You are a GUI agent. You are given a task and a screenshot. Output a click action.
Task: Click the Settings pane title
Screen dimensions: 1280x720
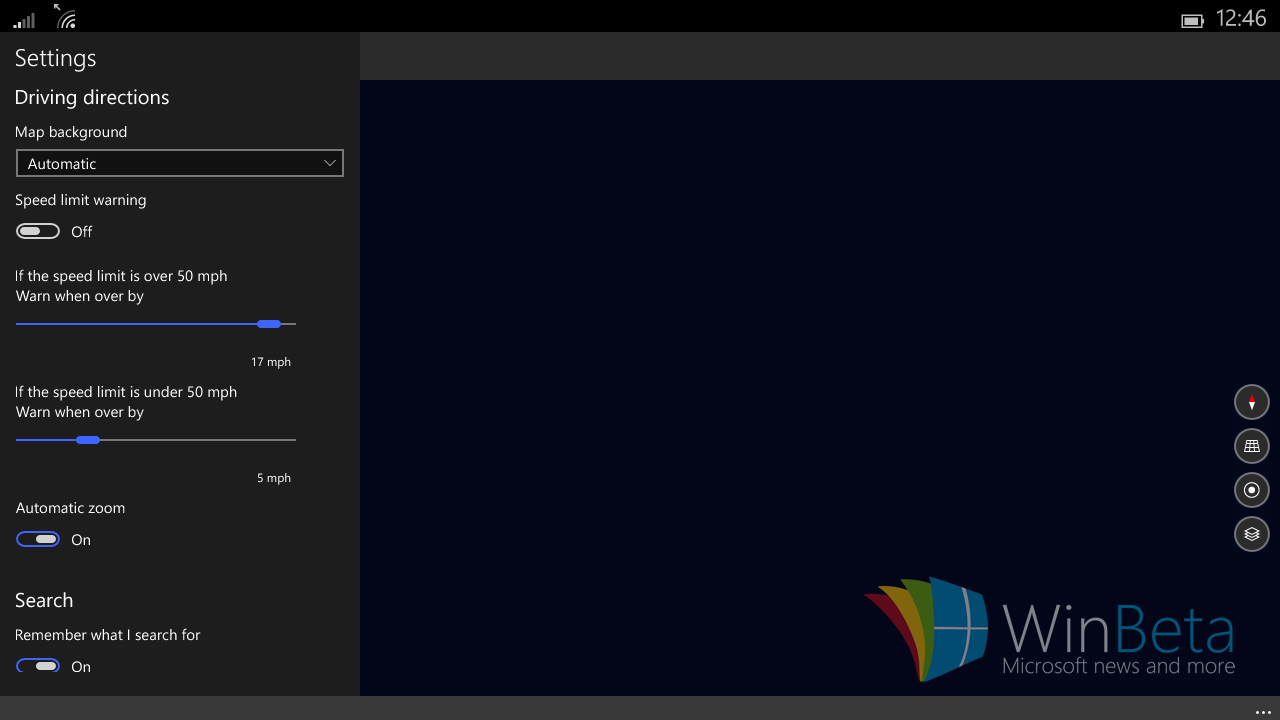(56, 58)
